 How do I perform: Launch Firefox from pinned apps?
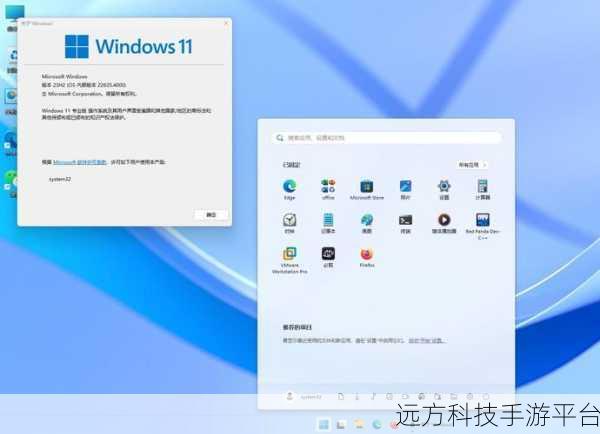point(367,257)
